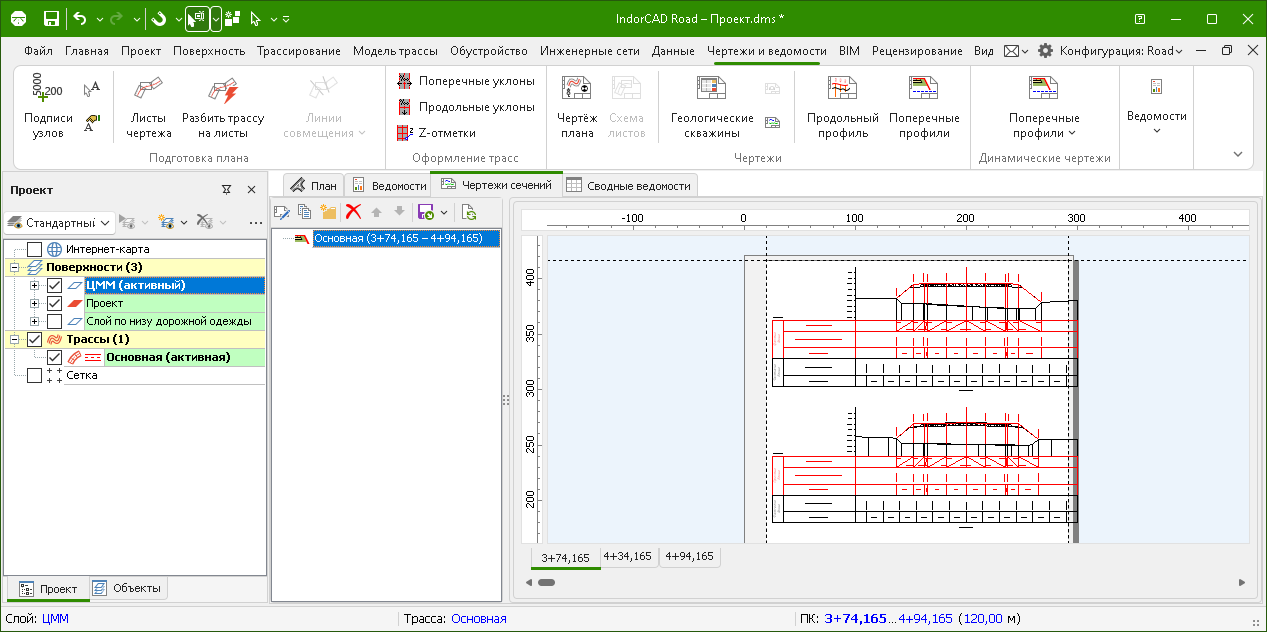Click Поперечные уклоны button

pyautogui.click(x=466, y=81)
